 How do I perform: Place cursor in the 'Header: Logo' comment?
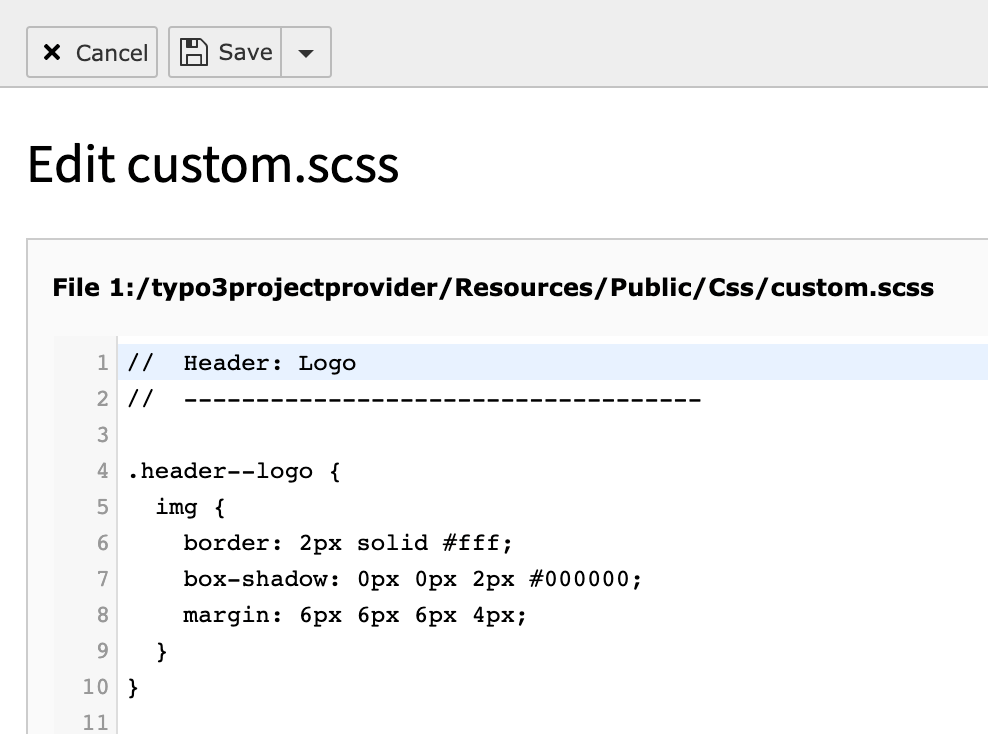[x=269, y=363]
